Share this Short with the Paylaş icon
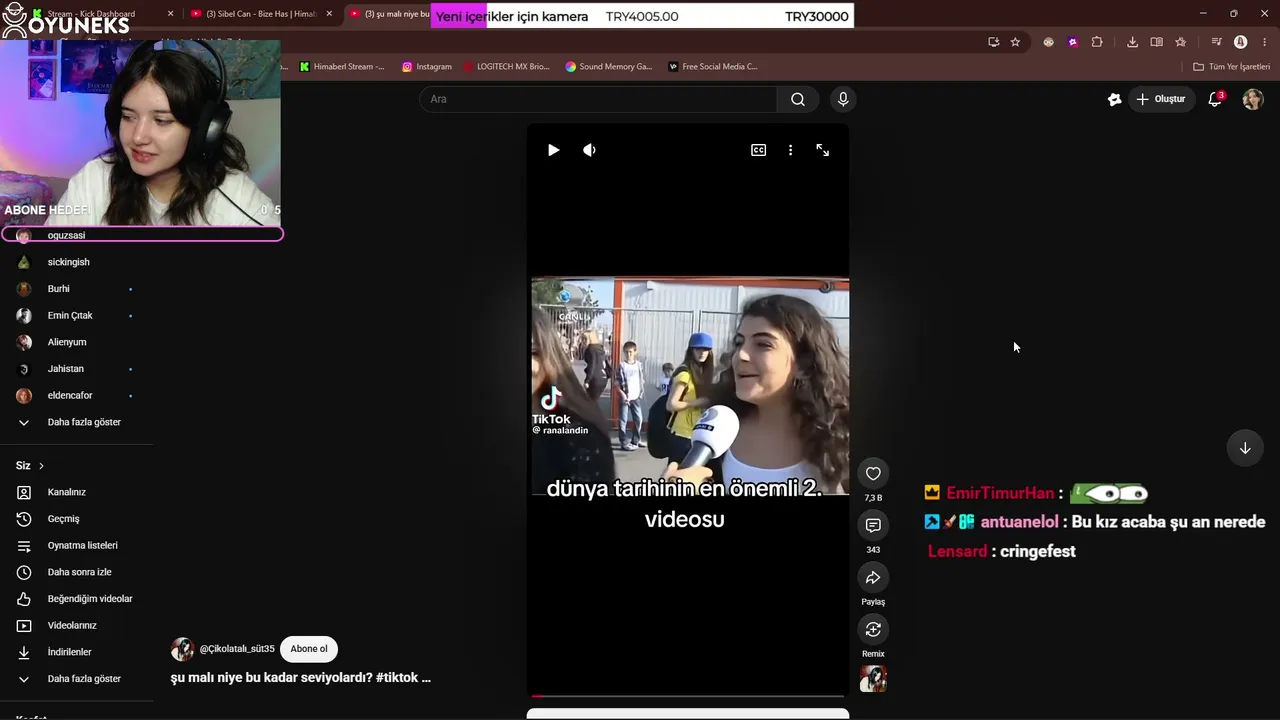This screenshot has width=1280, height=720. tap(873, 577)
